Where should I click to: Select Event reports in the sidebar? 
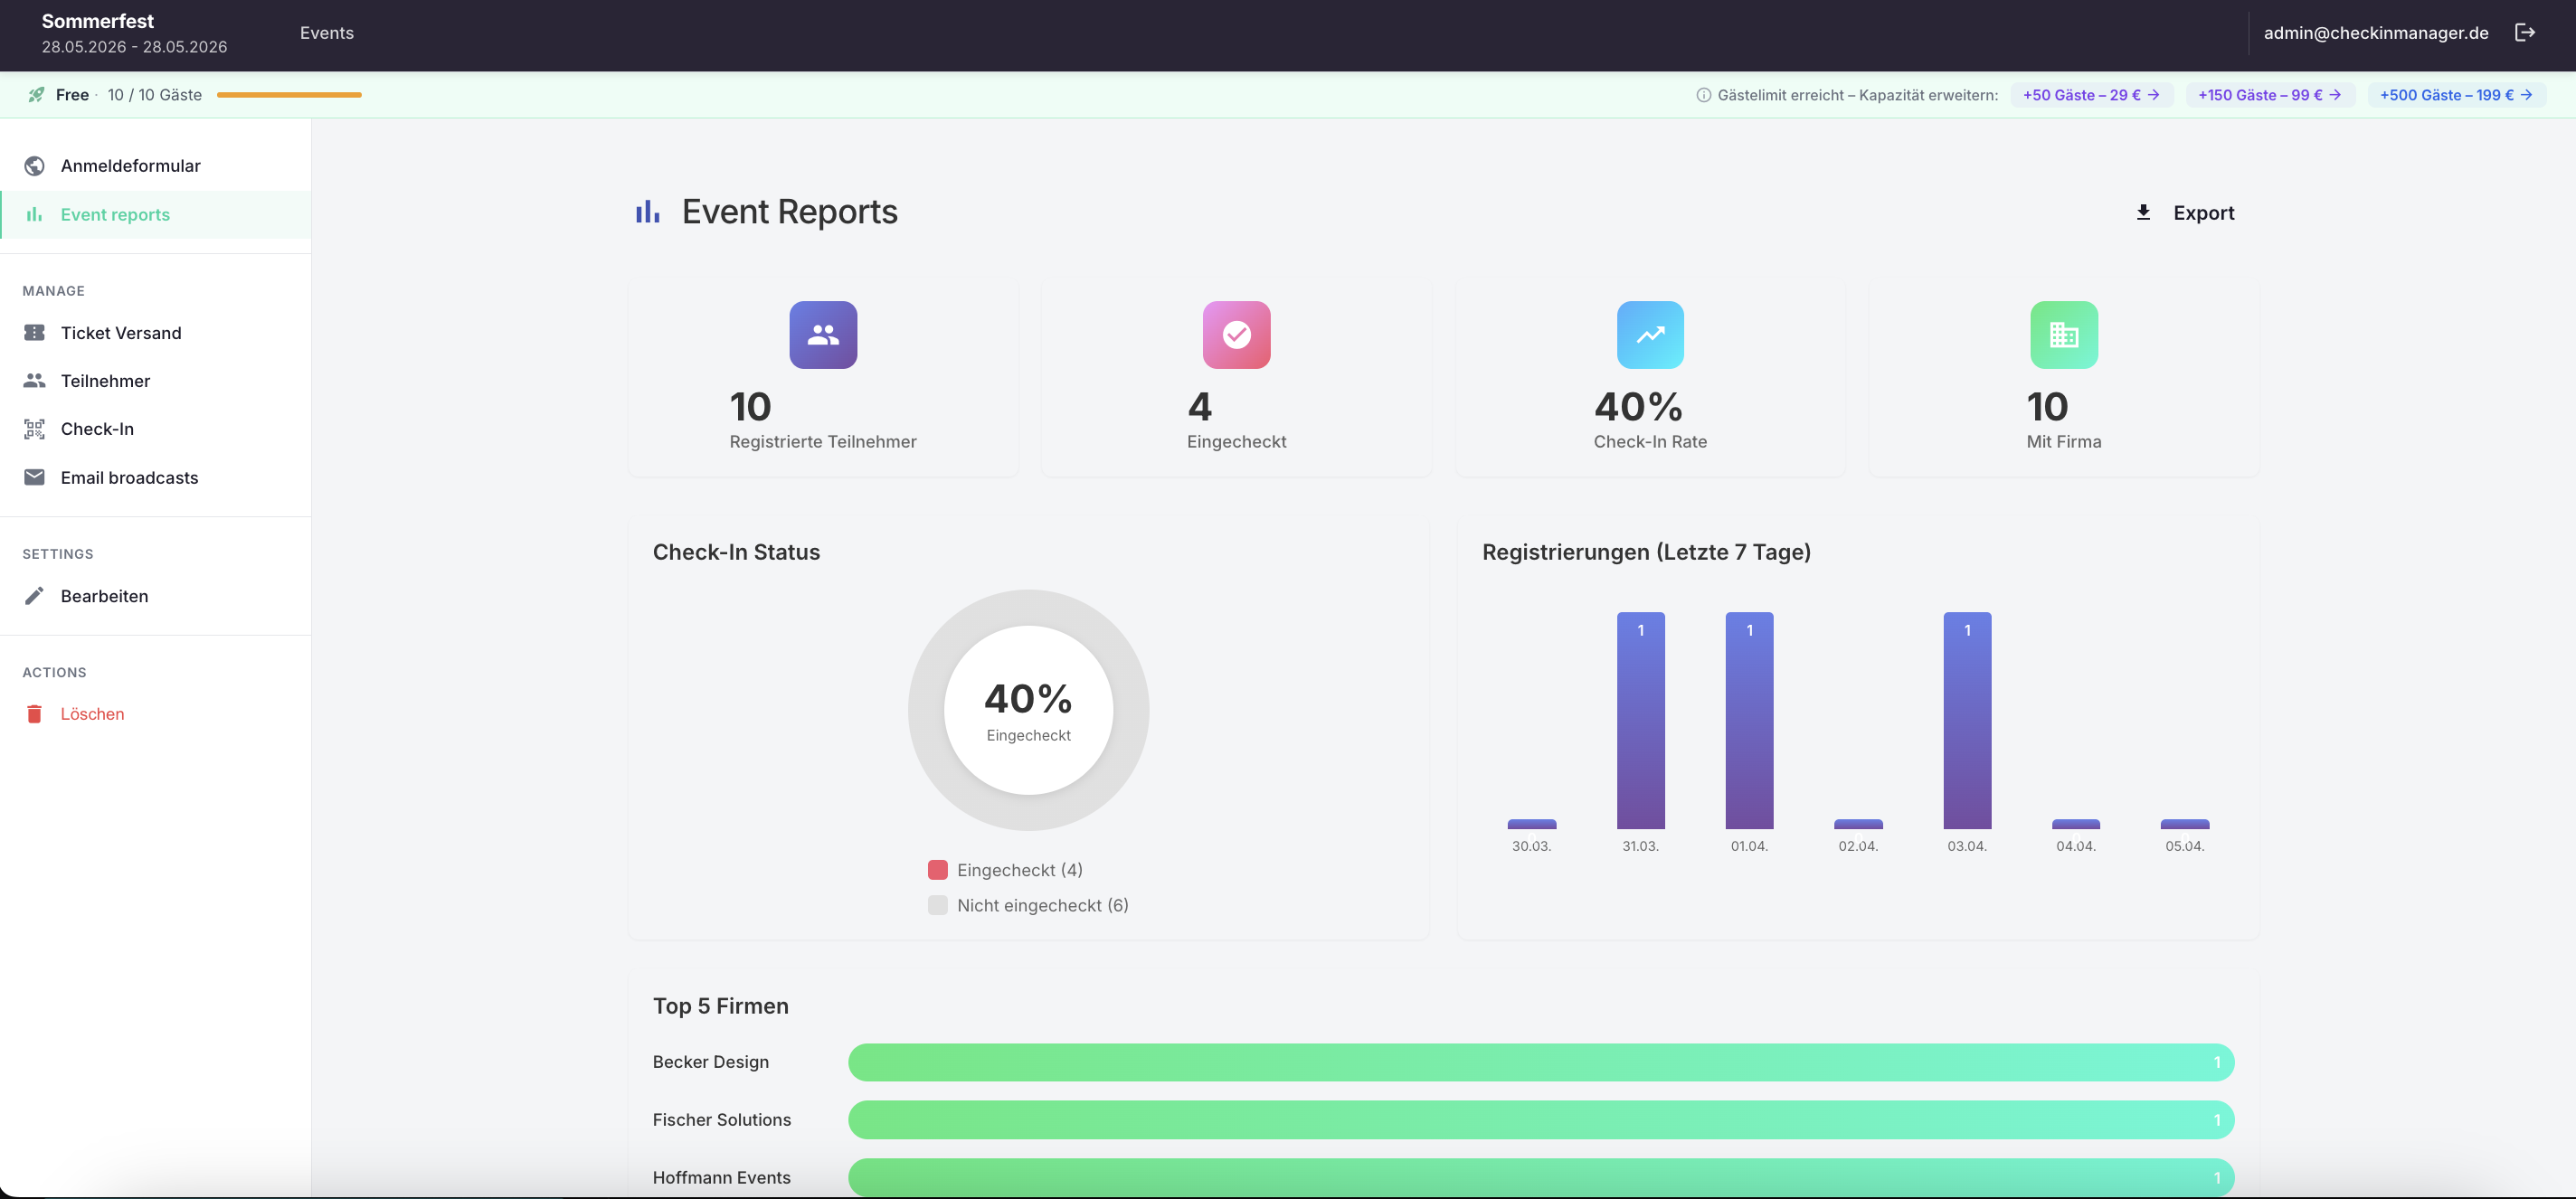pos(114,214)
